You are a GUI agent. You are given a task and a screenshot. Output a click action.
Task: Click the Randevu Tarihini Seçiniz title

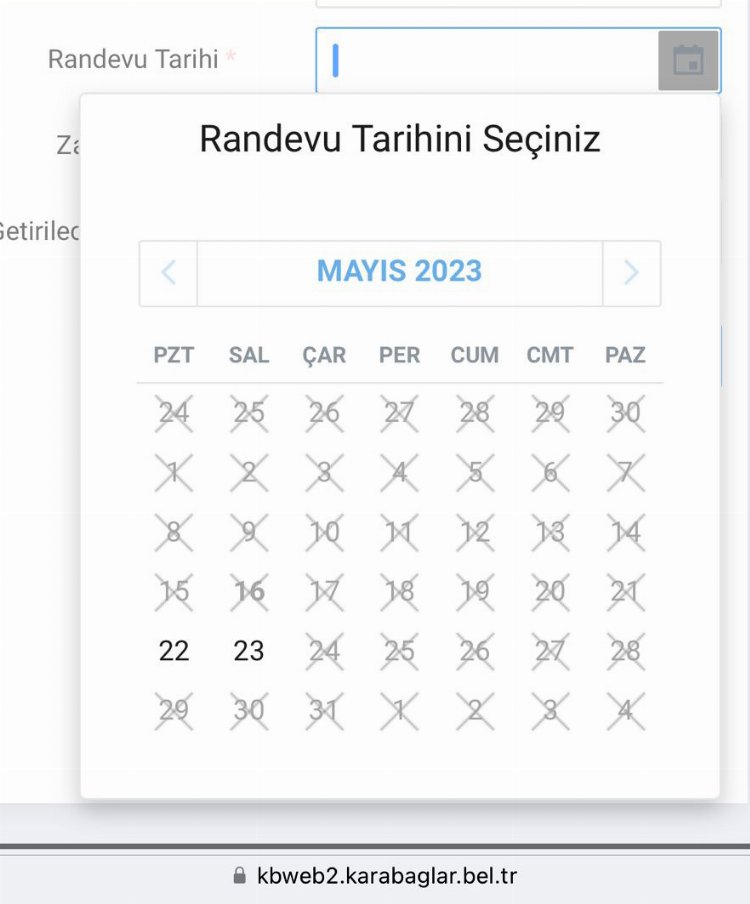click(399, 139)
